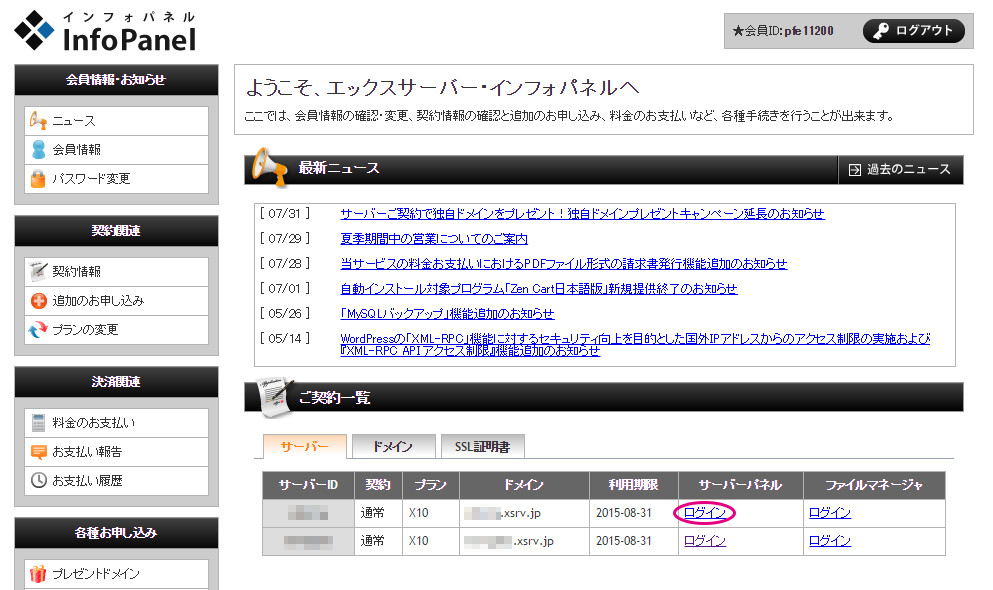This screenshot has width=993, height=590.
Task: Click the プランの変更 arrows icon
Action: coord(38,329)
